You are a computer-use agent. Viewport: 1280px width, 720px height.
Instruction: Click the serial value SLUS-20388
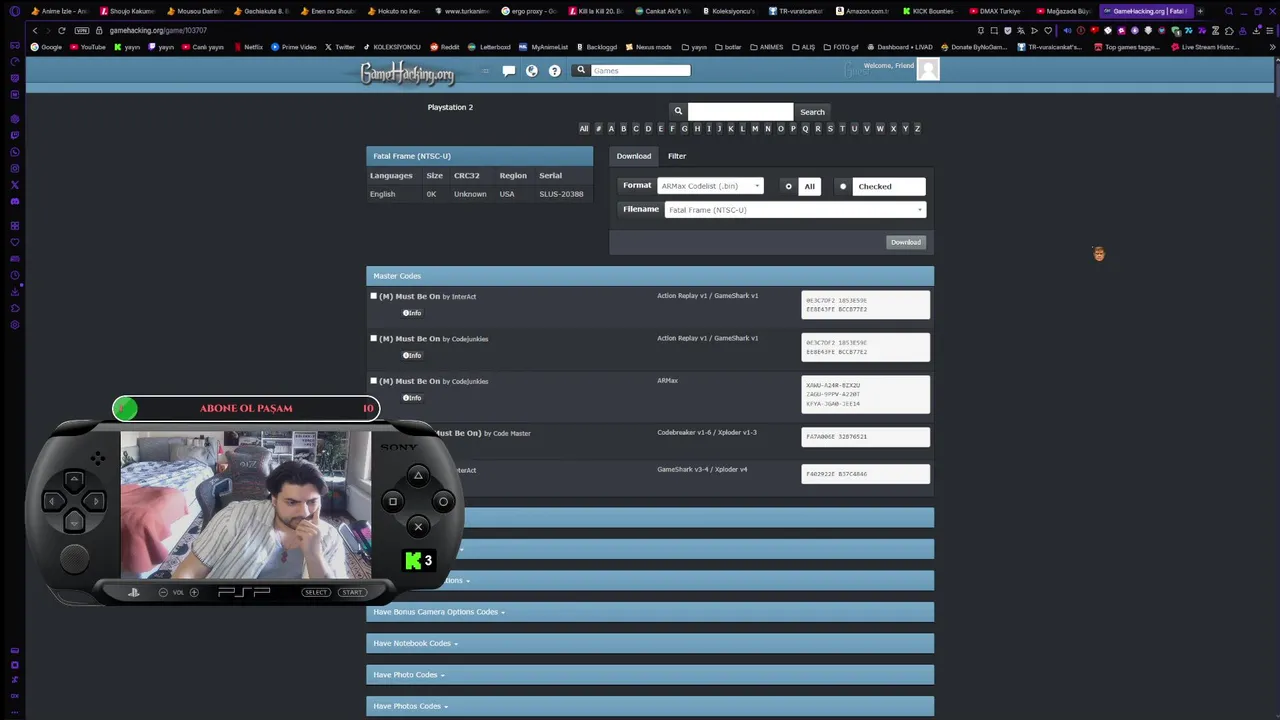pos(561,194)
